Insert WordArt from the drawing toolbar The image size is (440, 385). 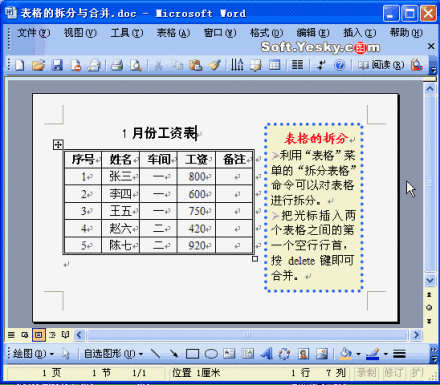coord(266,354)
